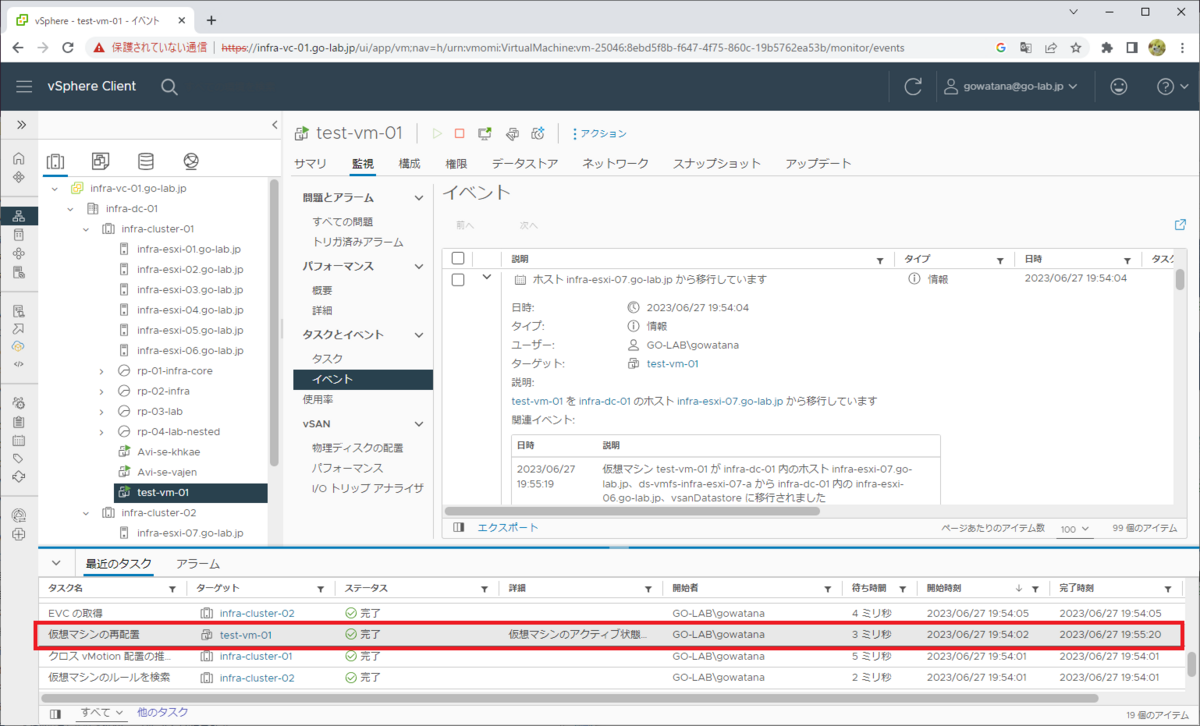Screen dimensions: 1200x726
Task: Open タスク in monitor menu
Action: [327, 358]
